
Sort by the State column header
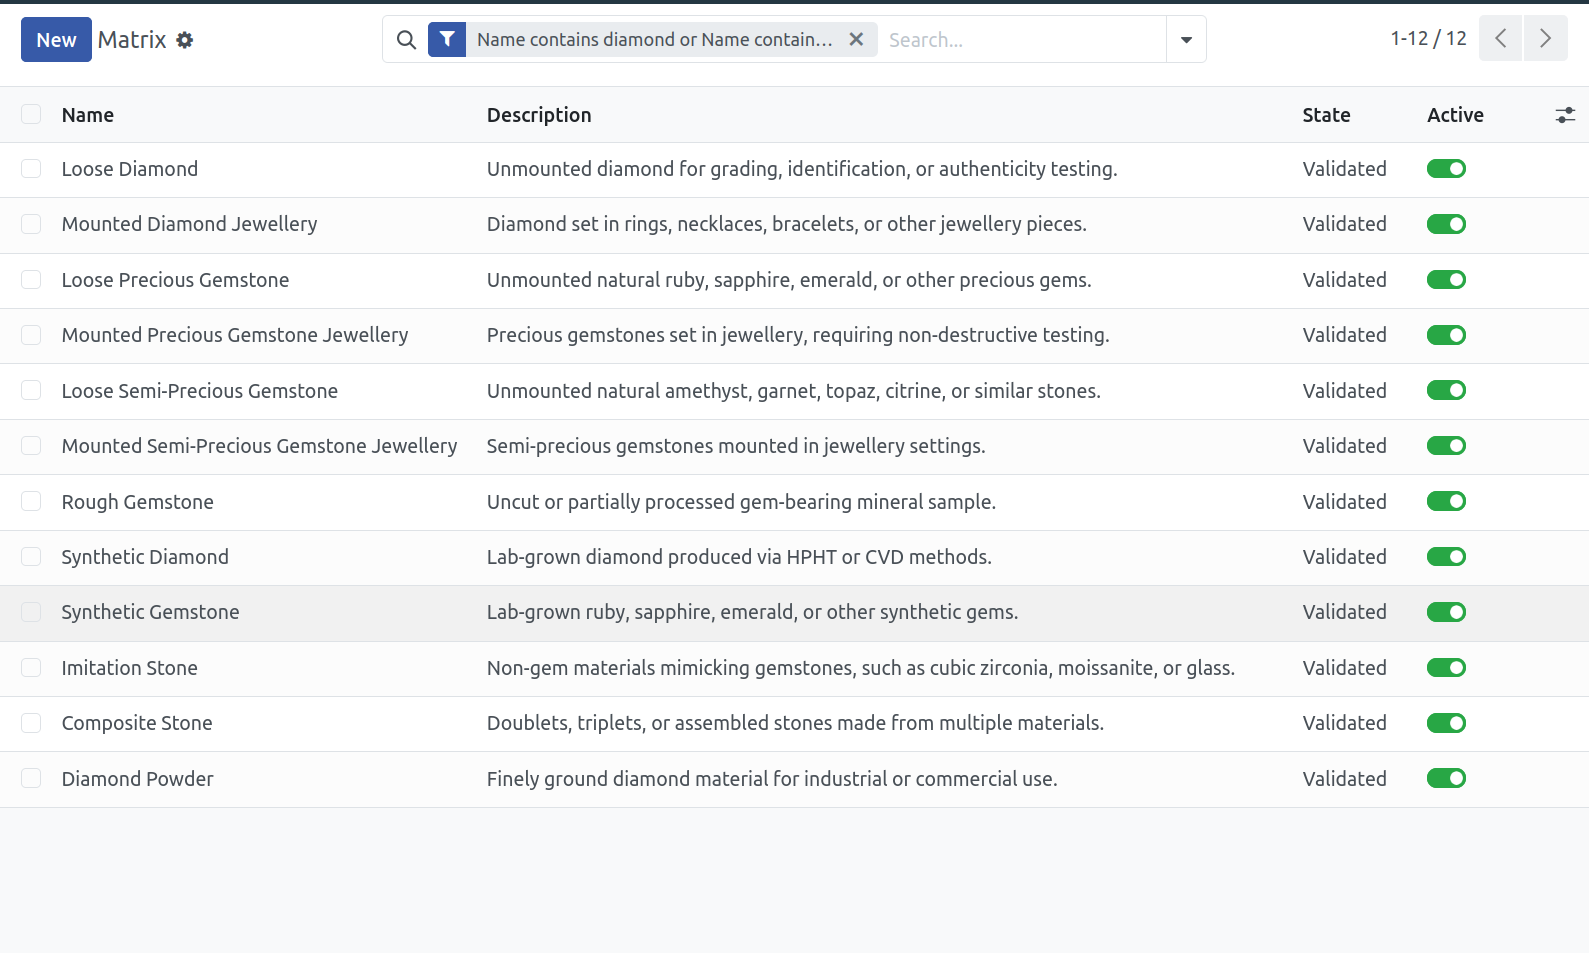pos(1326,115)
